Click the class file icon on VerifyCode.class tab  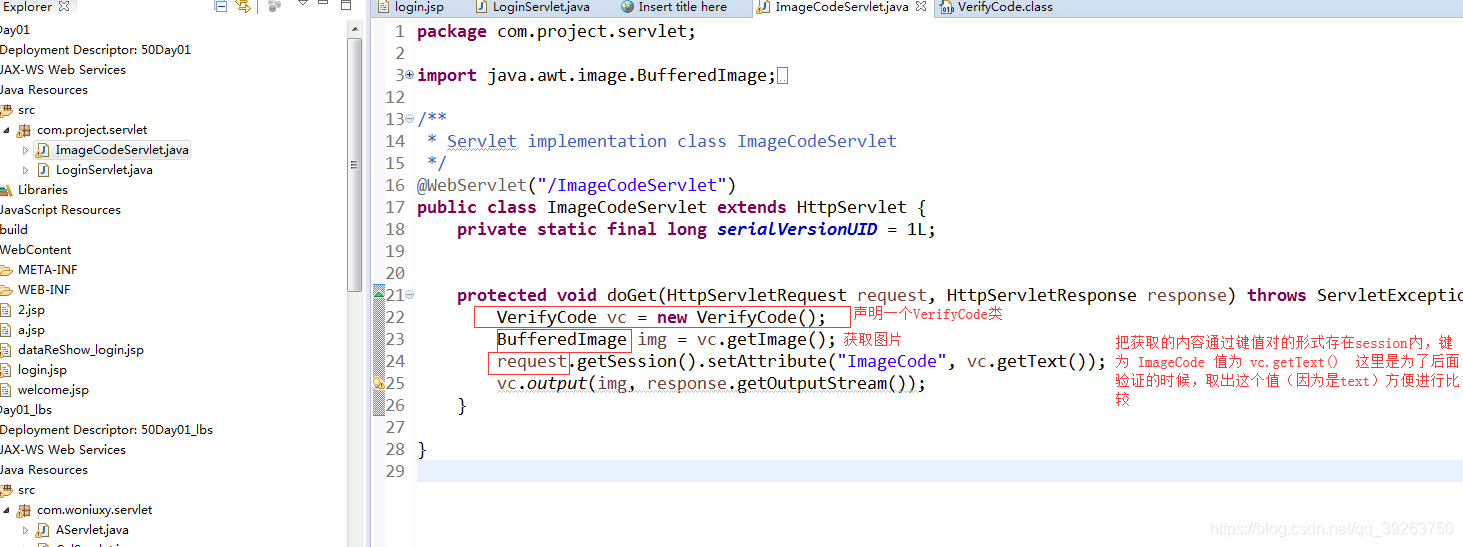[x=946, y=7]
